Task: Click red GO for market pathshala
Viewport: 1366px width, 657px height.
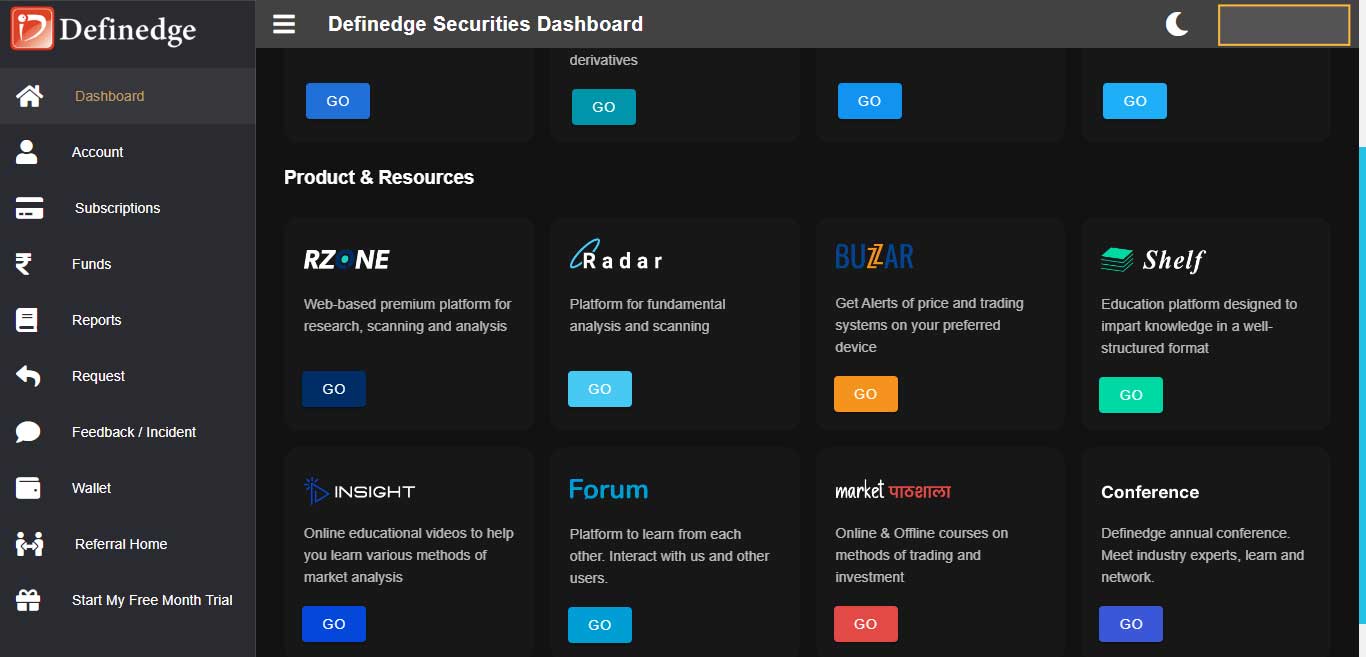Action: click(x=866, y=624)
